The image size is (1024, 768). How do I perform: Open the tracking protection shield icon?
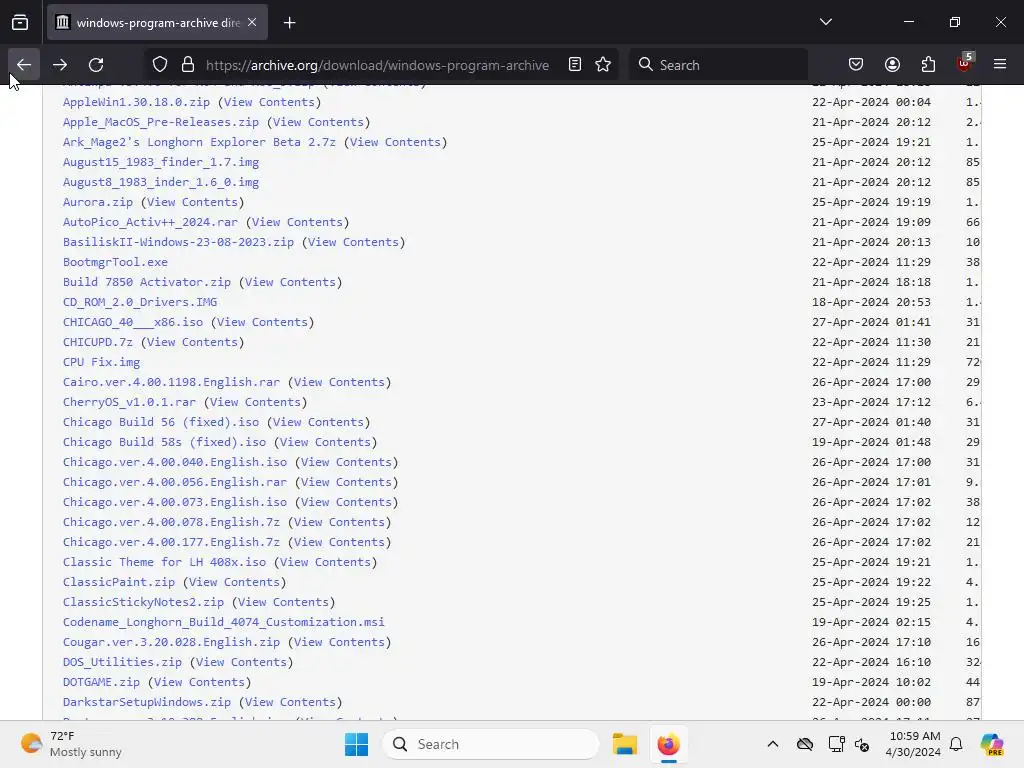tap(160, 65)
